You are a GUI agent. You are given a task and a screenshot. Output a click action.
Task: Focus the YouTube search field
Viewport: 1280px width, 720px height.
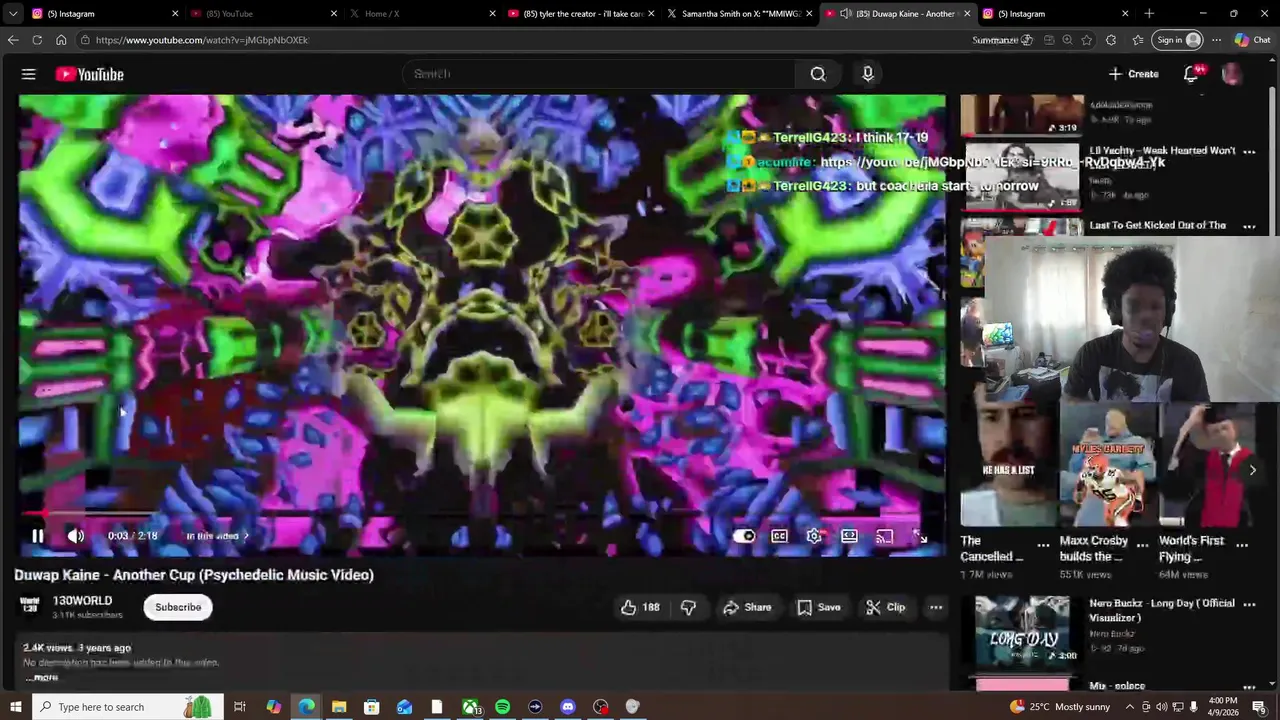600,74
